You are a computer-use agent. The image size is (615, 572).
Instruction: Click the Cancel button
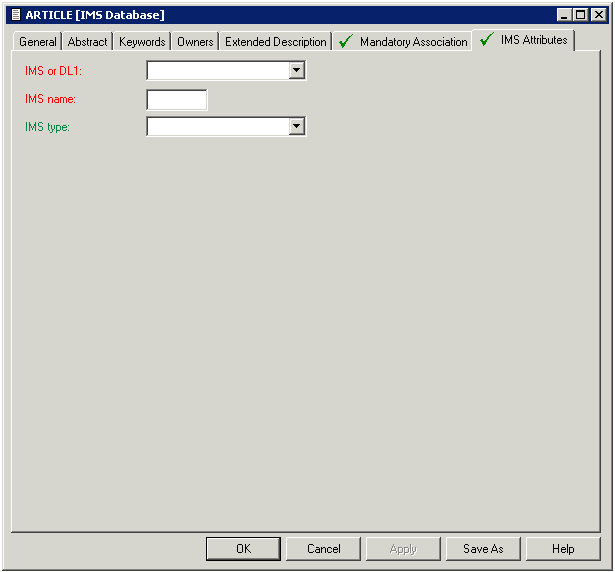click(323, 549)
